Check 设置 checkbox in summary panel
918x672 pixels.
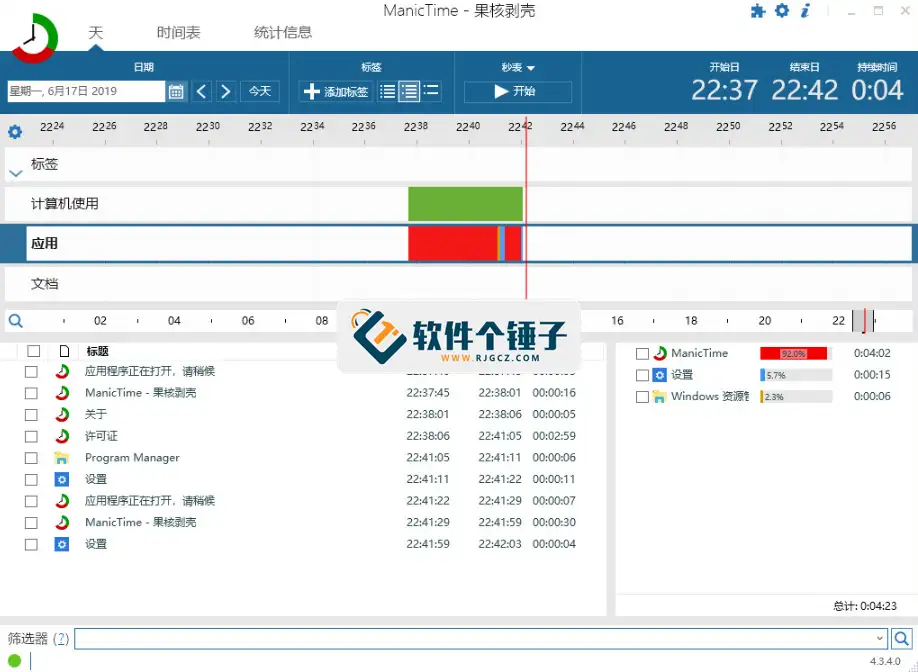tap(642, 375)
